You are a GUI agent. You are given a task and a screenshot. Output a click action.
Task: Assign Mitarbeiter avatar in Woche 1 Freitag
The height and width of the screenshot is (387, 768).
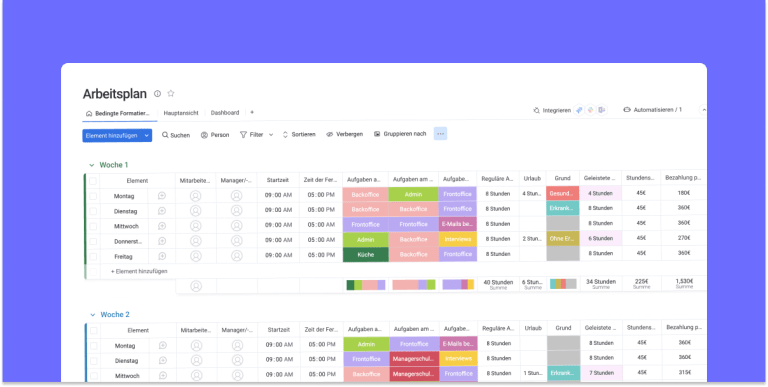196,256
